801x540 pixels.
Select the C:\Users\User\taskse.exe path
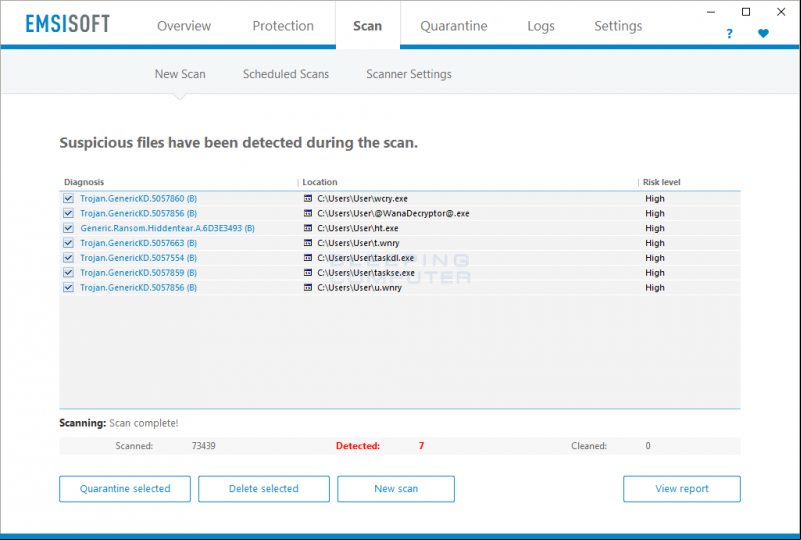click(x=366, y=272)
